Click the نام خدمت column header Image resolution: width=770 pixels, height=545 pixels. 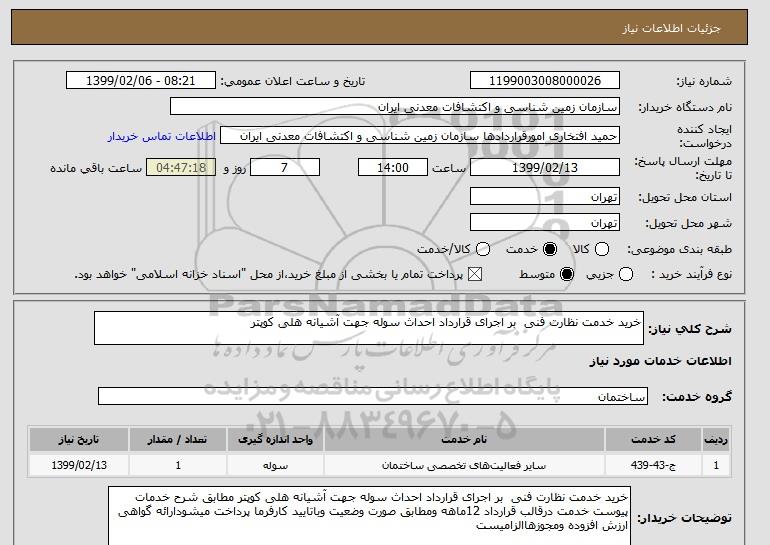pyautogui.click(x=464, y=439)
